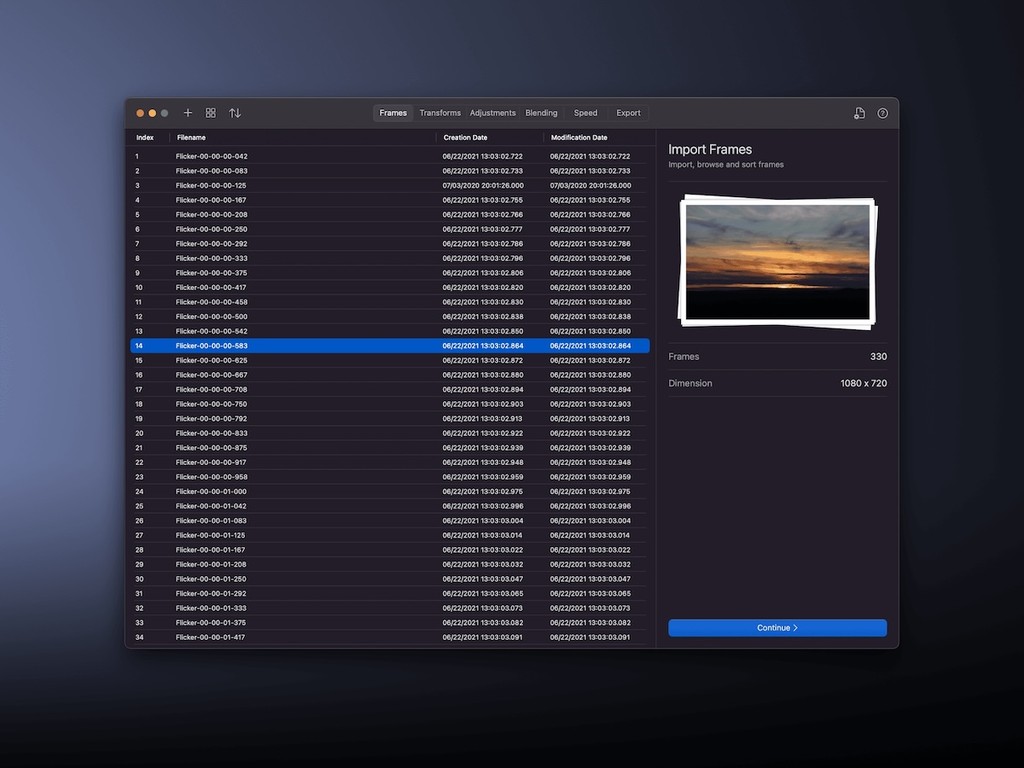Select the Blending tab
This screenshot has height=768, width=1024.
point(541,113)
